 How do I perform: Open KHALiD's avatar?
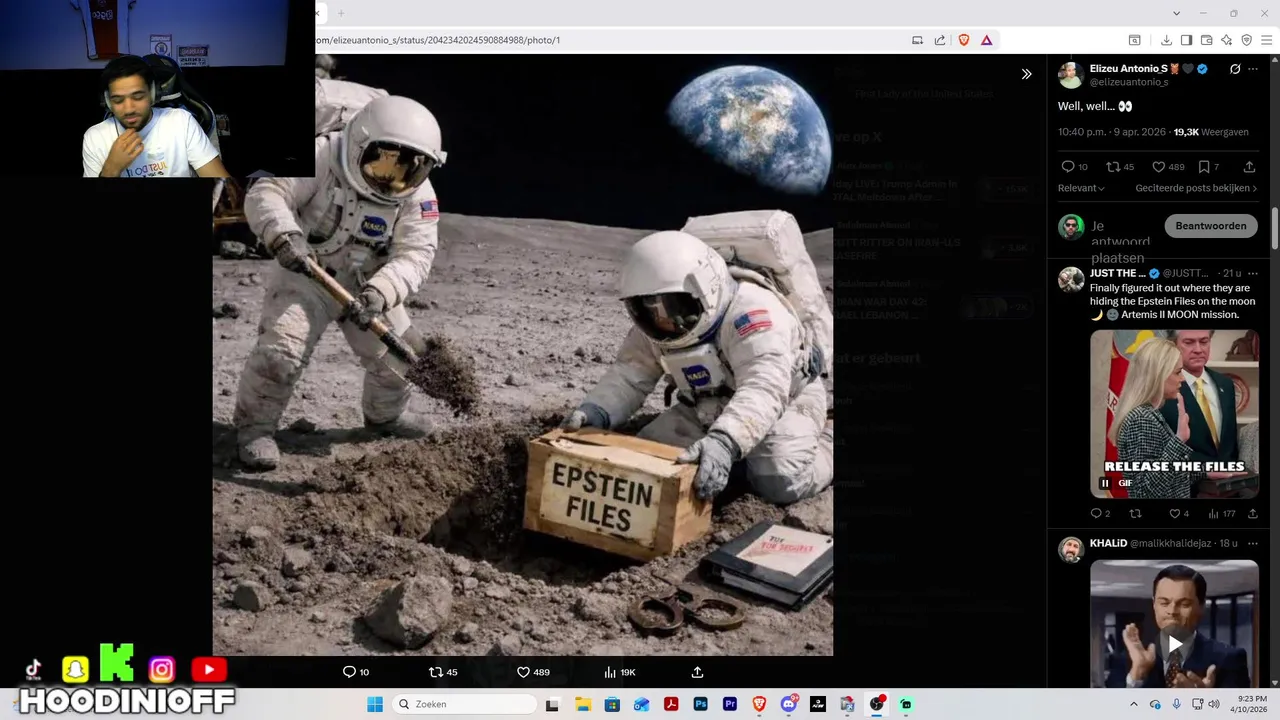(x=1071, y=550)
